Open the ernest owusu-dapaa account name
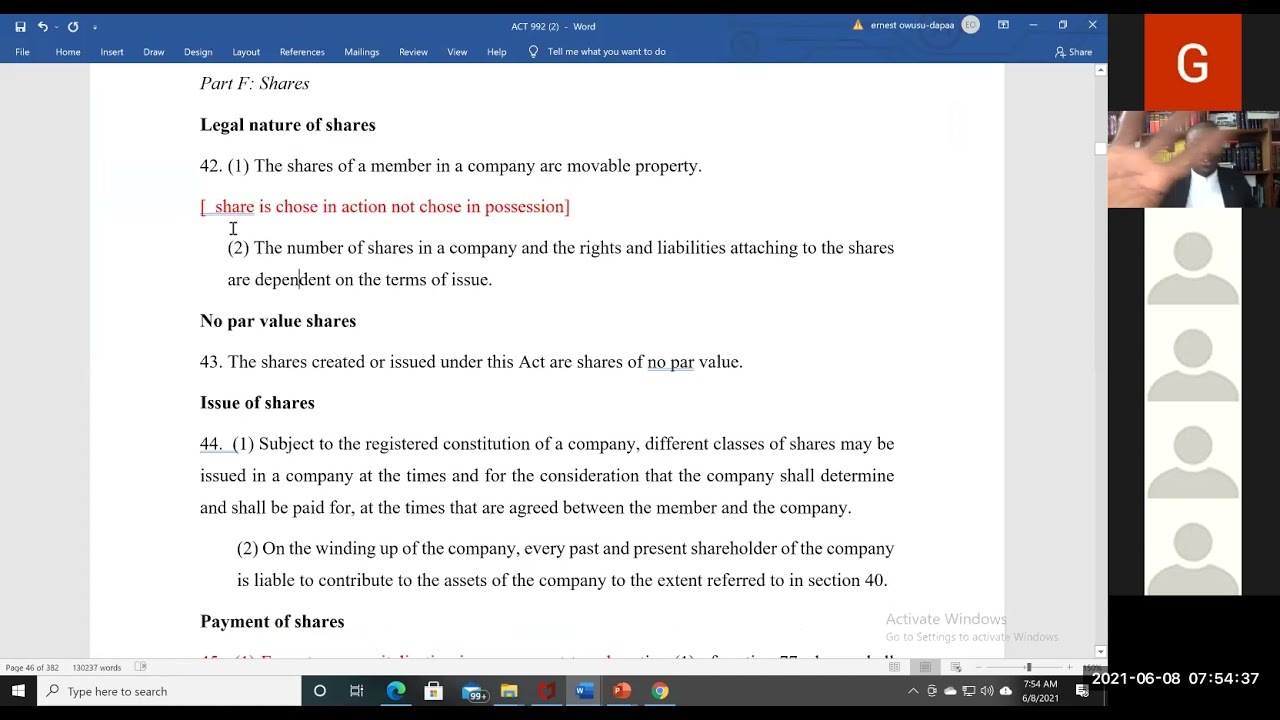The image size is (1280, 720). click(912, 26)
